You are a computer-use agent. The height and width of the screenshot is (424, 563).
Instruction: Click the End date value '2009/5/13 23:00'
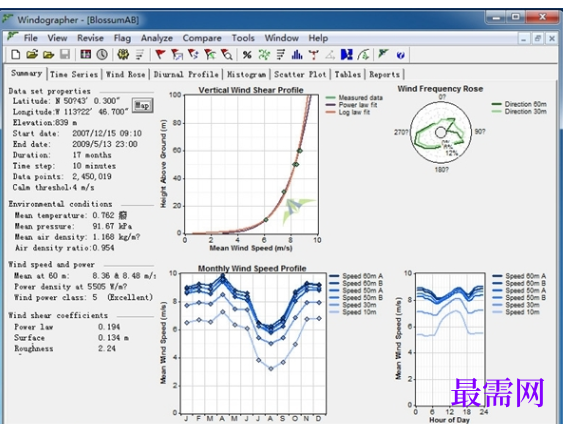coord(105,144)
